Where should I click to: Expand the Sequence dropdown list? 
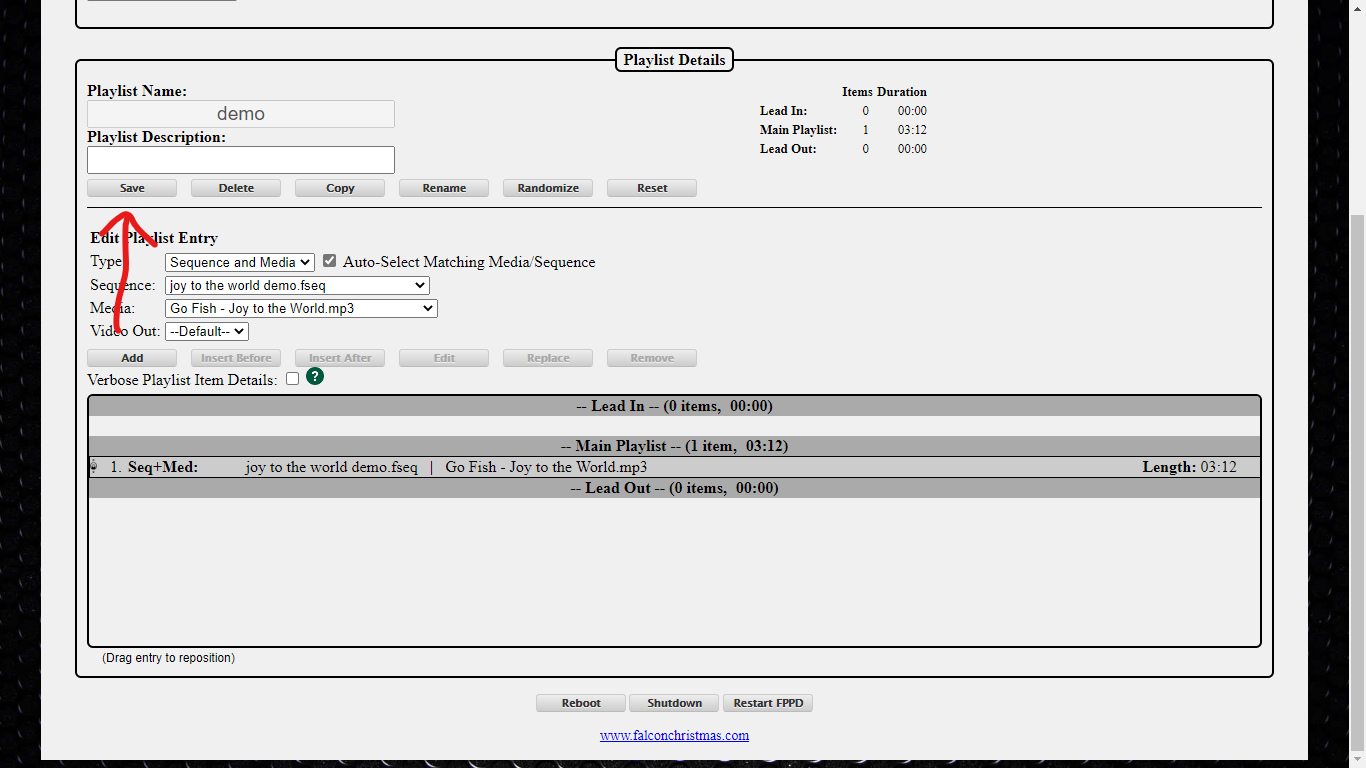[297, 286]
